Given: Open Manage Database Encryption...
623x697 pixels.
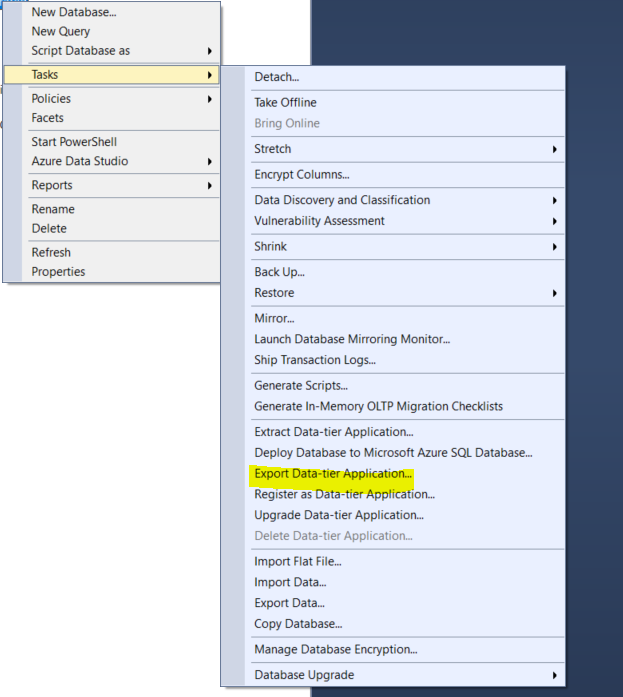Looking at the screenshot, I should [393, 649].
